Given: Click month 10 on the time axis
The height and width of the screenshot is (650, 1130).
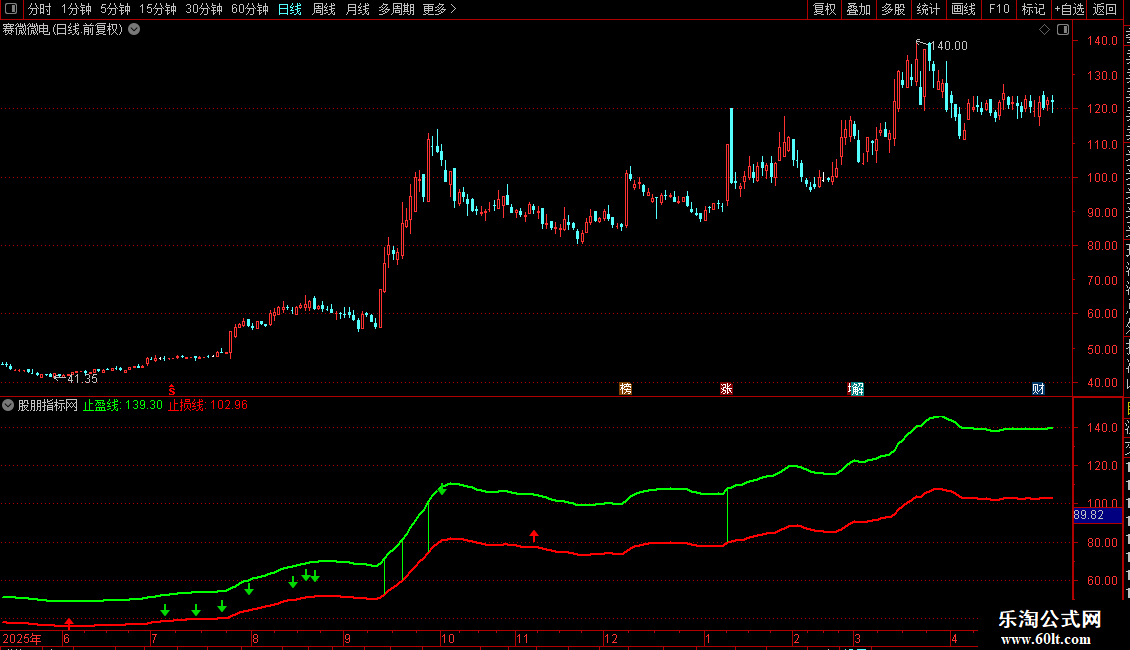Looking at the screenshot, I should coord(448,638).
